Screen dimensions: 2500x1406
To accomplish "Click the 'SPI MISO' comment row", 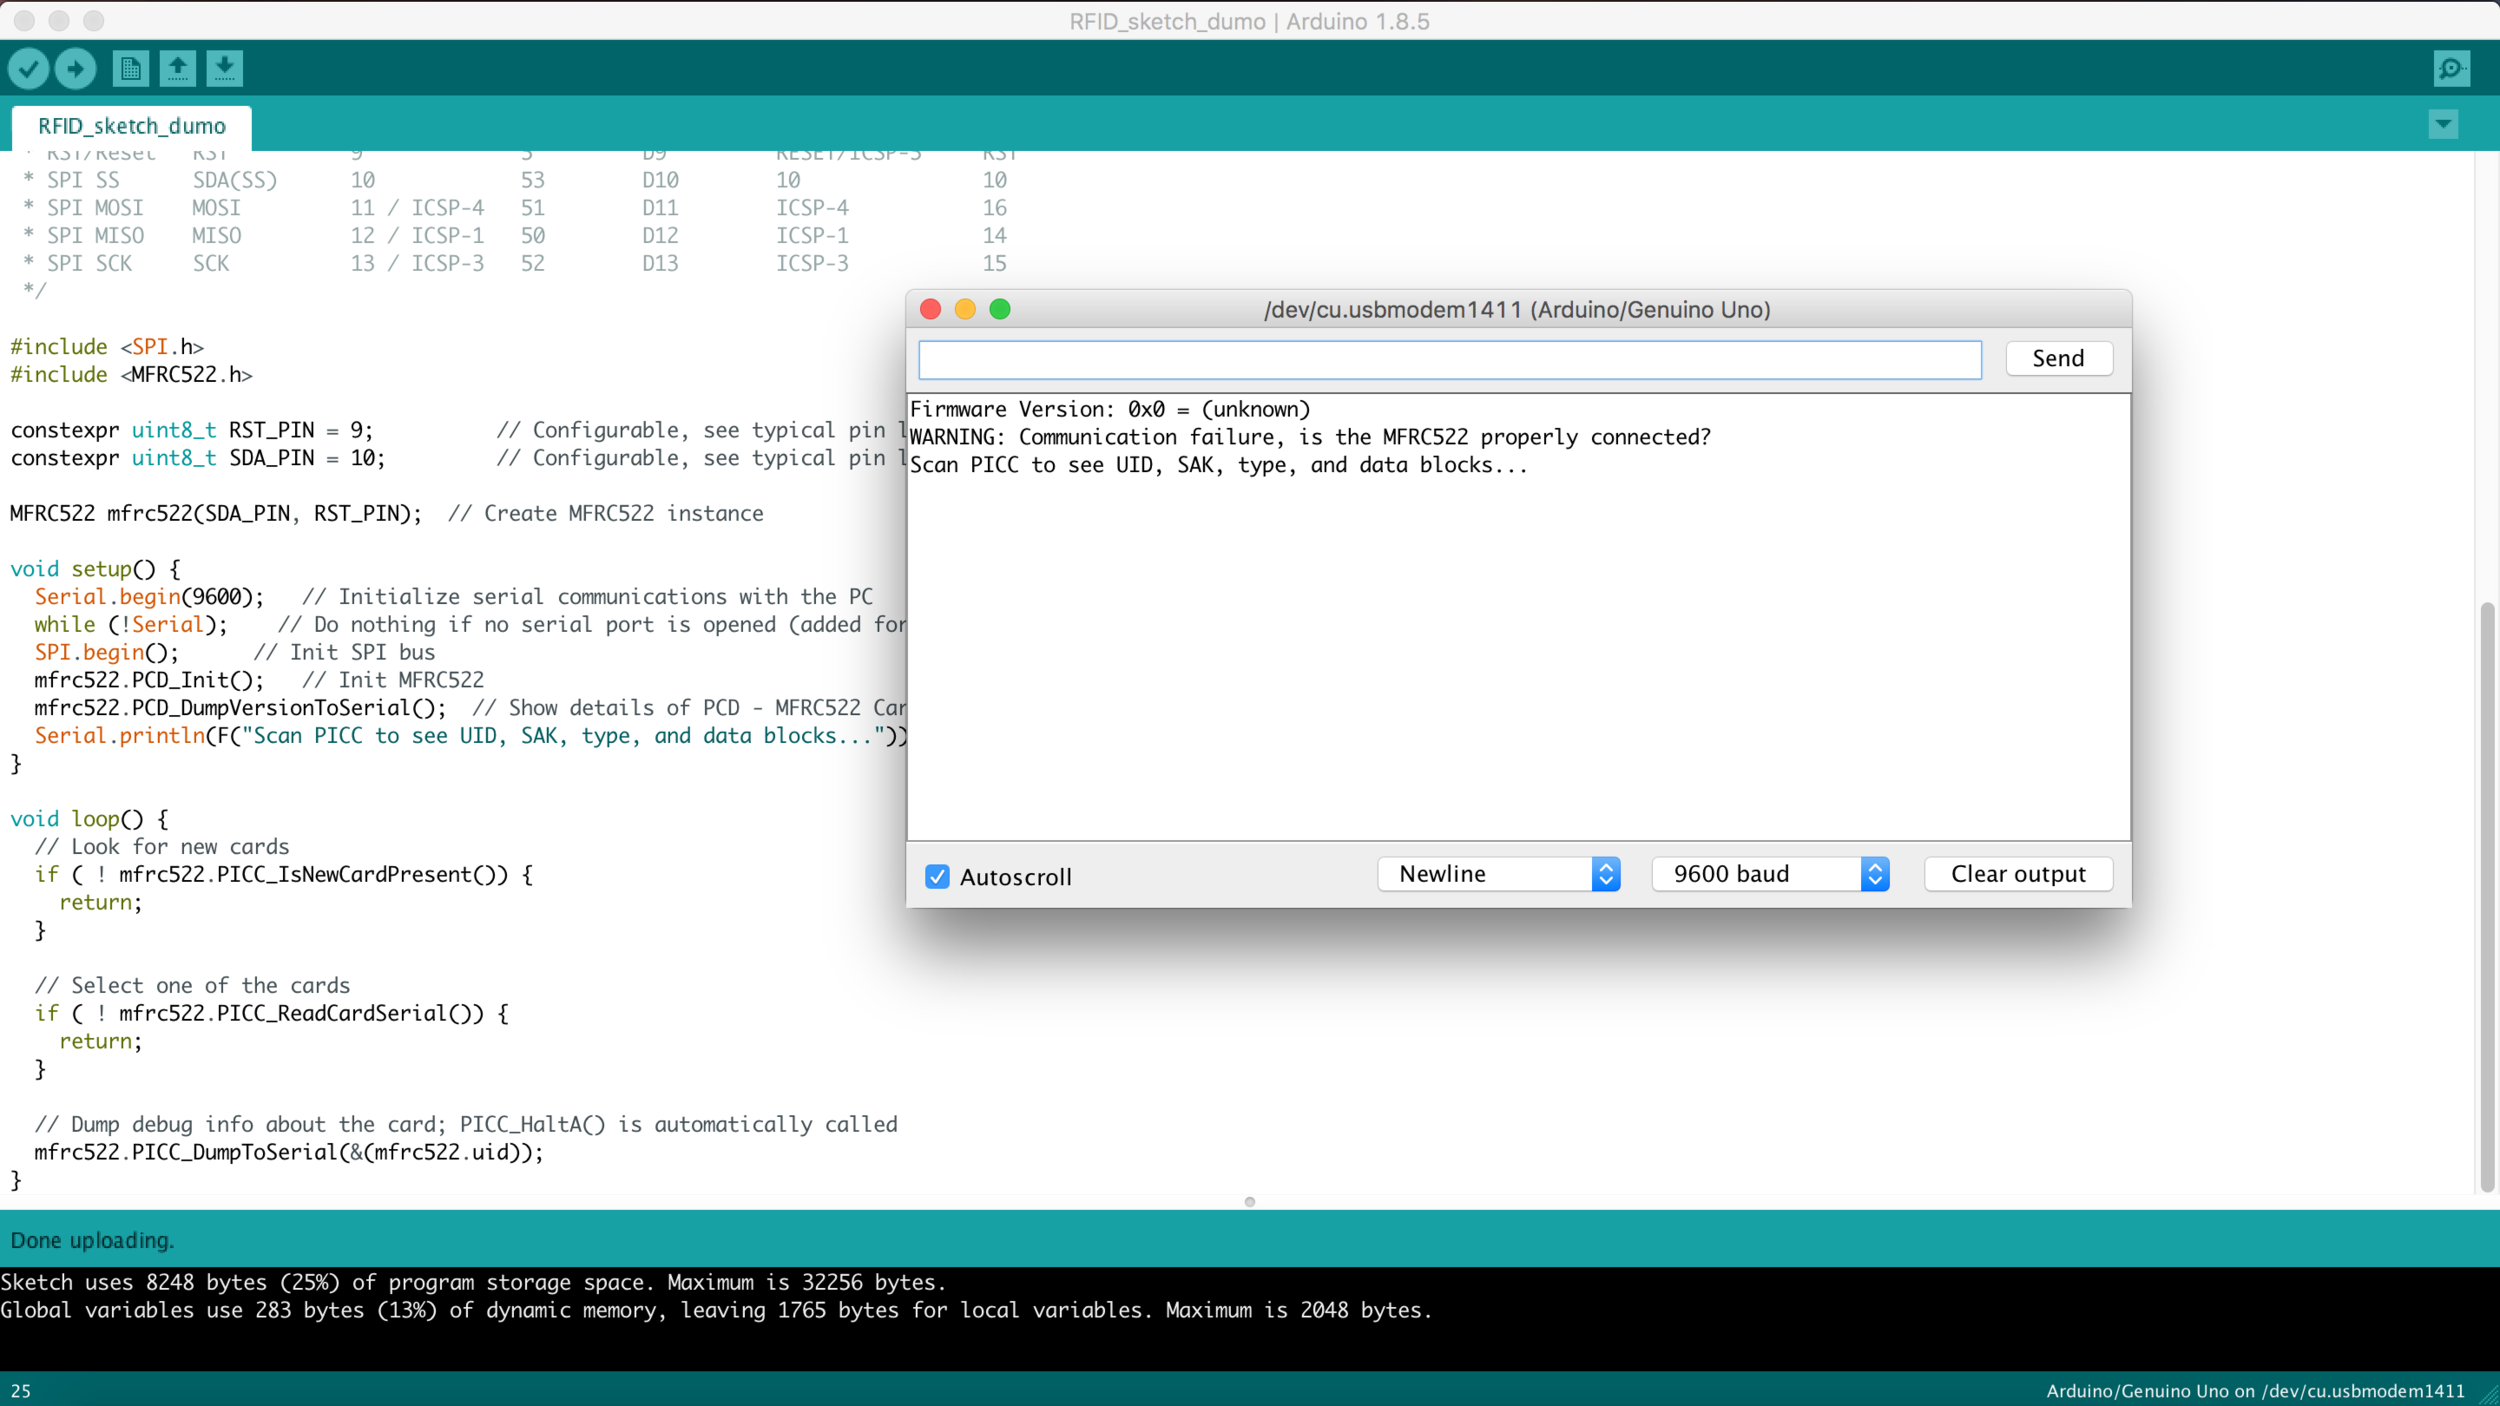I will click(x=515, y=236).
